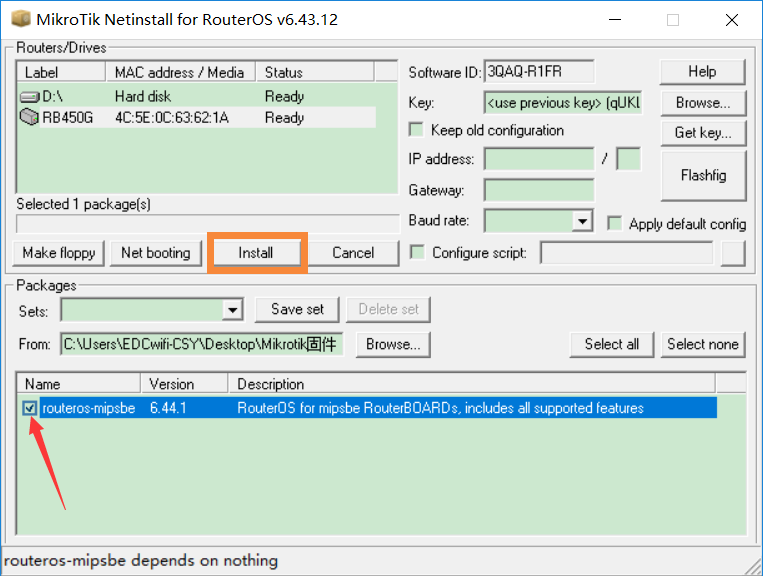The width and height of the screenshot is (763, 576).
Task: Click MAC address / Media column header
Action: pos(181,72)
